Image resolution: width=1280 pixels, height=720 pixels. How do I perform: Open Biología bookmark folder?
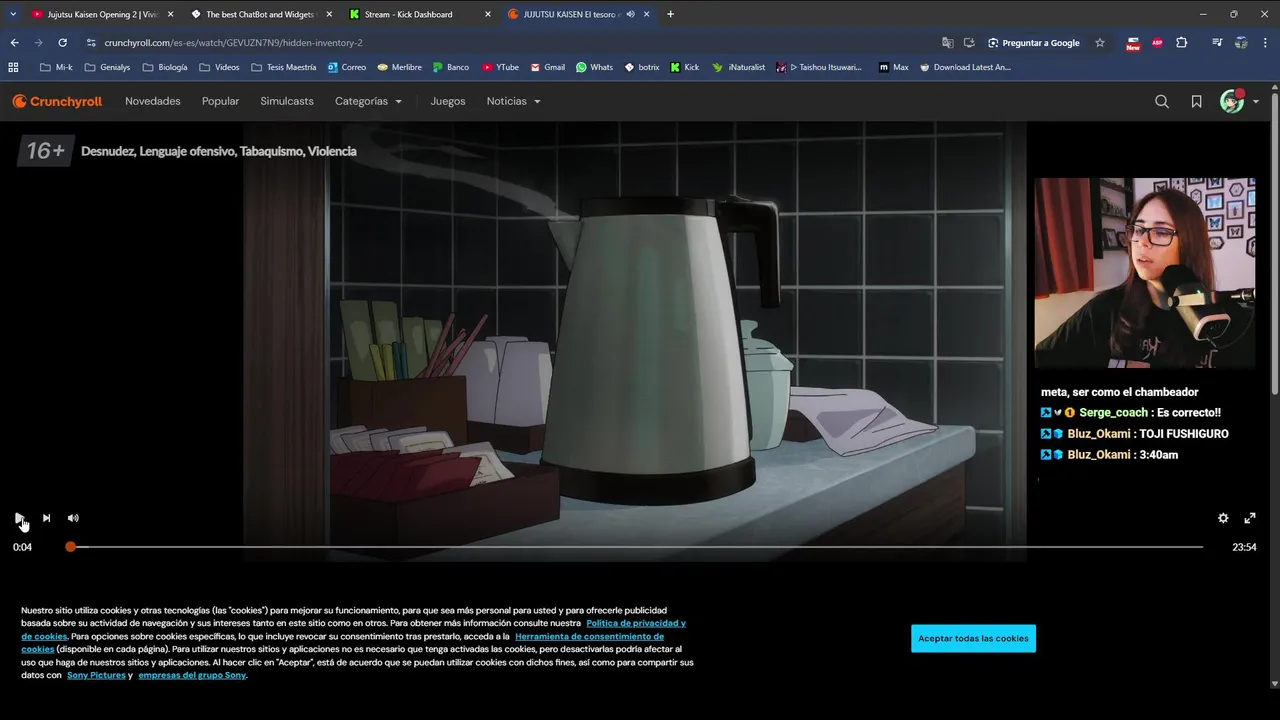[165, 67]
